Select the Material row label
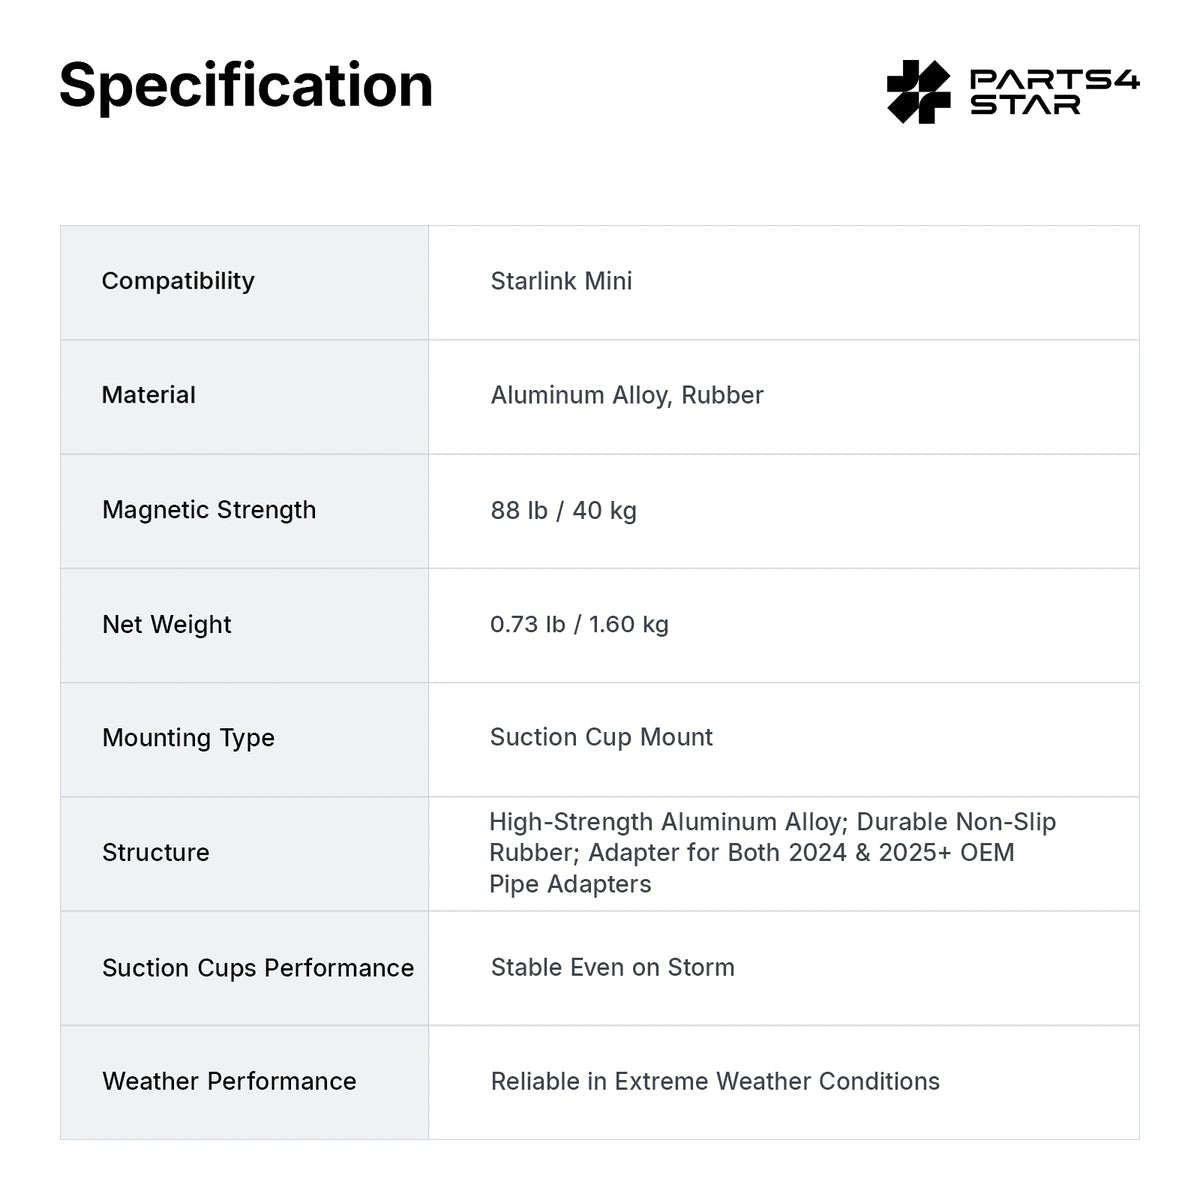The width and height of the screenshot is (1200, 1200). pyautogui.click(x=148, y=395)
